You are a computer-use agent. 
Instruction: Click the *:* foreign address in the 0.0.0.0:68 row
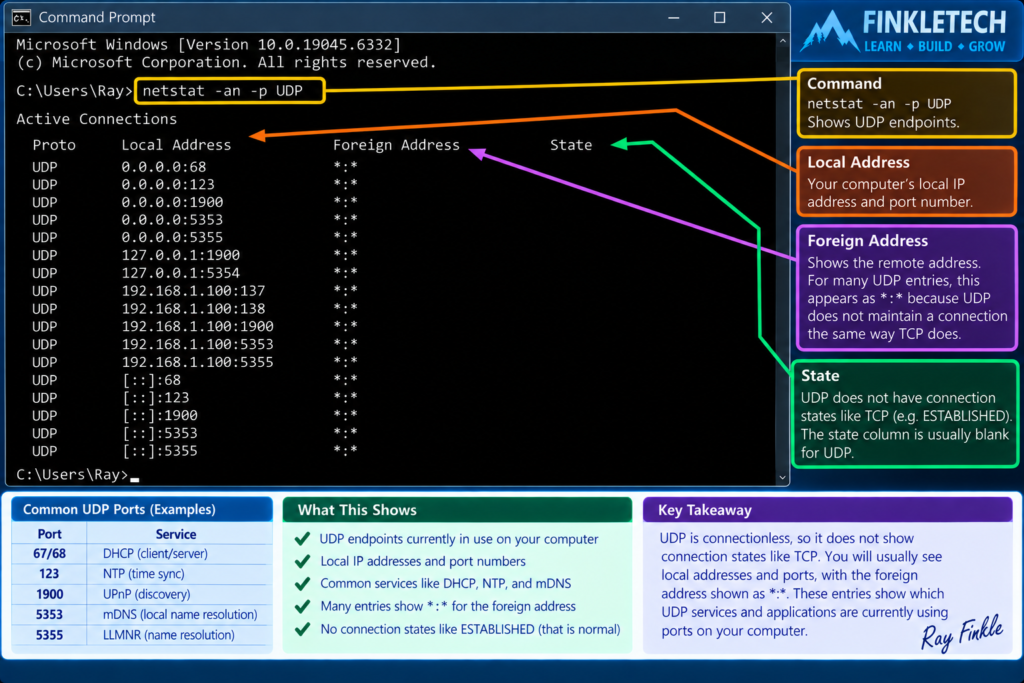[345, 167]
